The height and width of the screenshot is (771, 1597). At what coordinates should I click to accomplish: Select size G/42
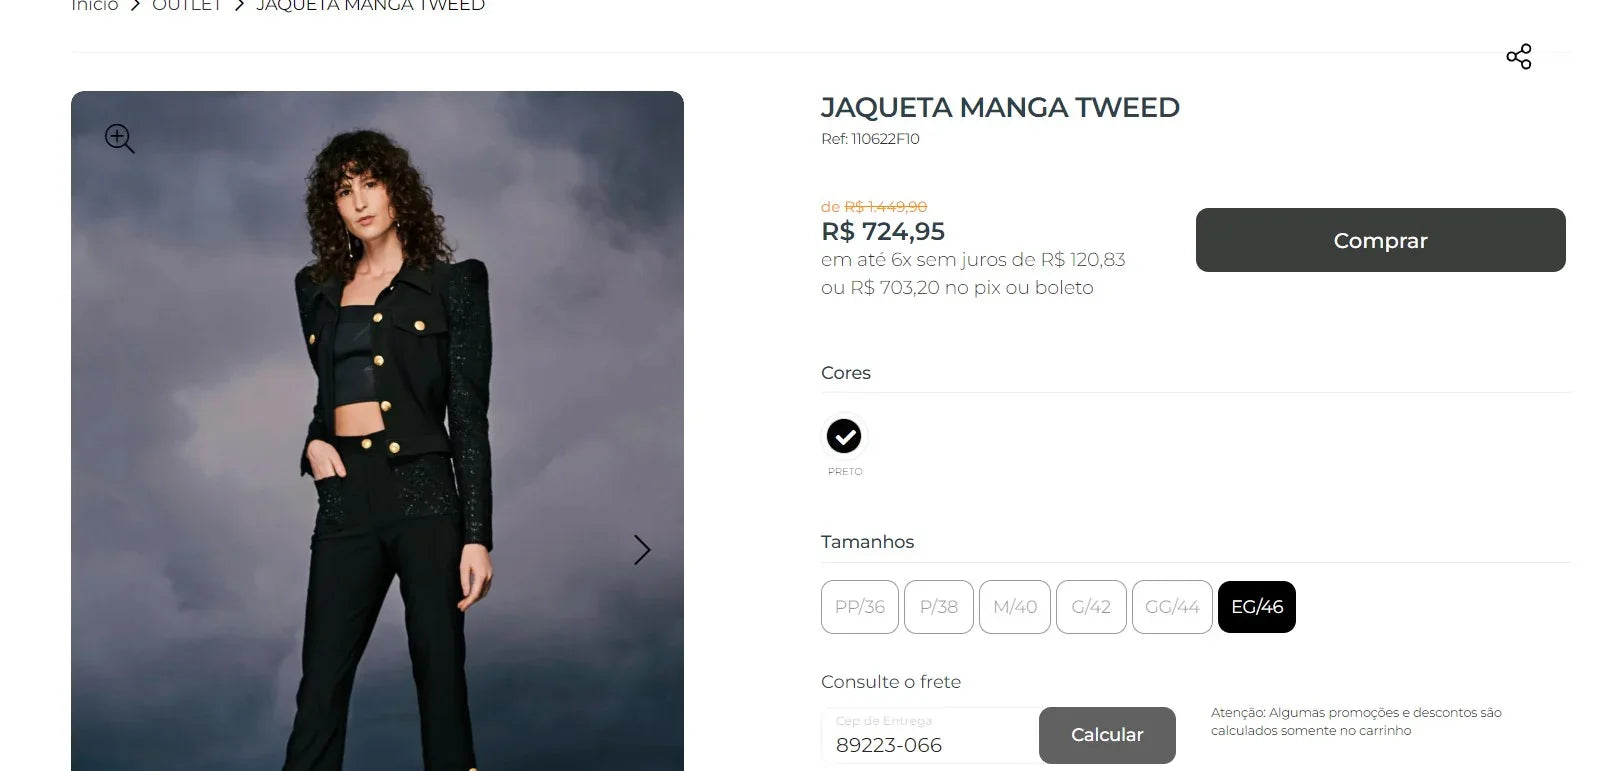click(1091, 607)
